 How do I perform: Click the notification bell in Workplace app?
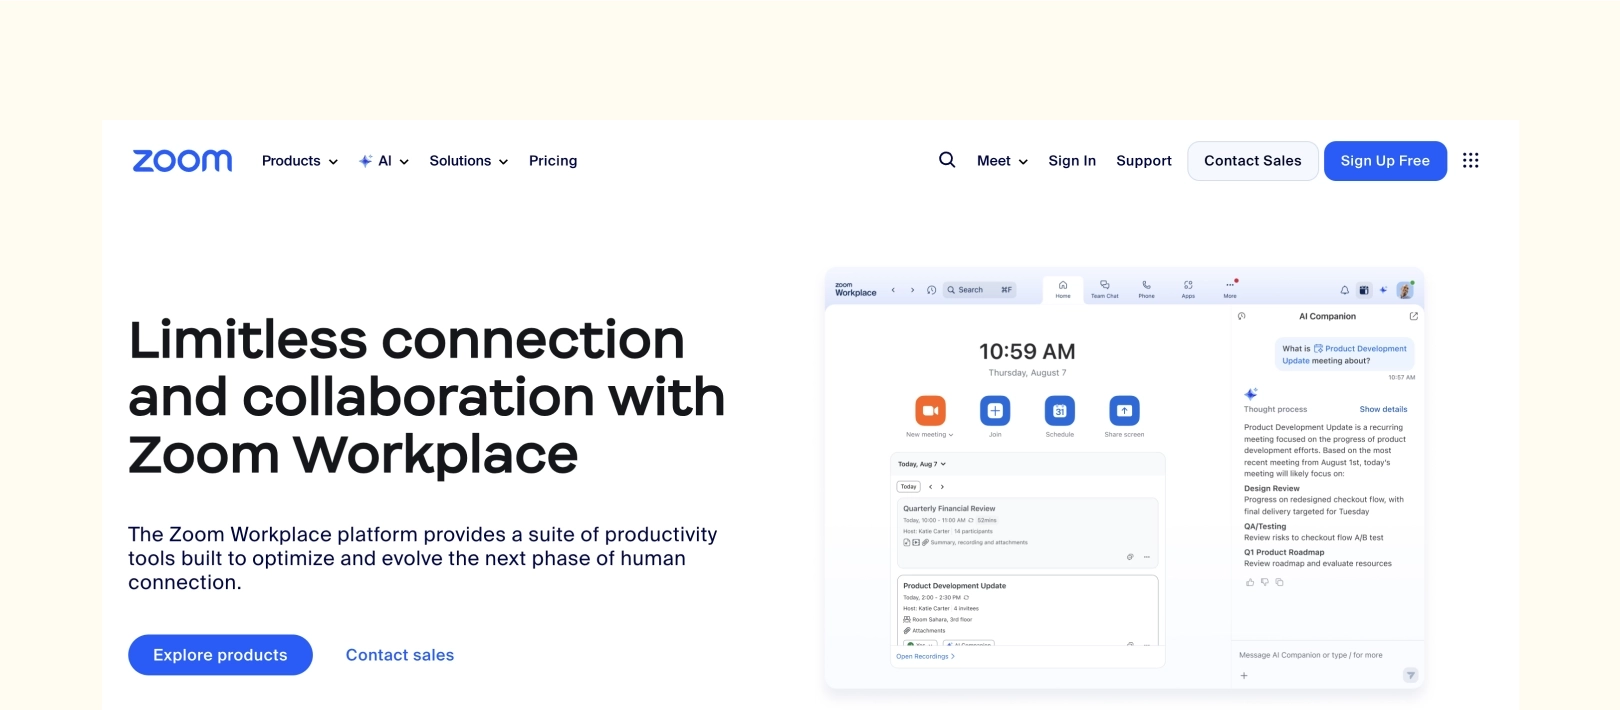pyautogui.click(x=1345, y=290)
